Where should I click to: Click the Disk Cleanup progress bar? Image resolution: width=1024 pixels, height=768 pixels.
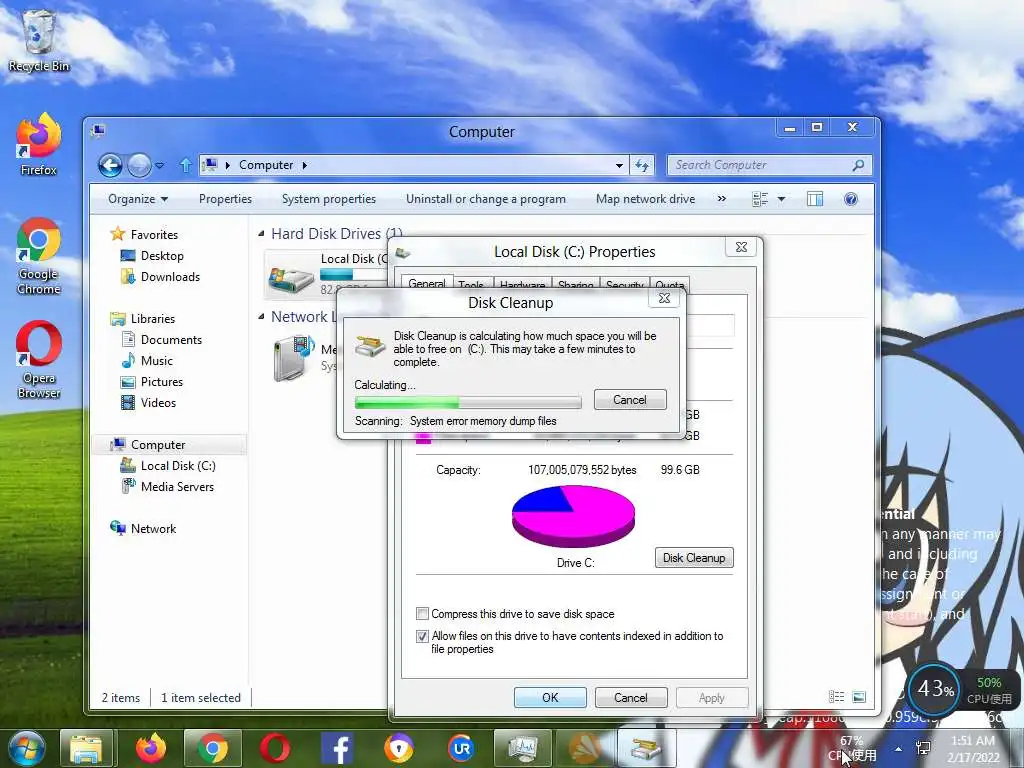[x=468, y=402]
